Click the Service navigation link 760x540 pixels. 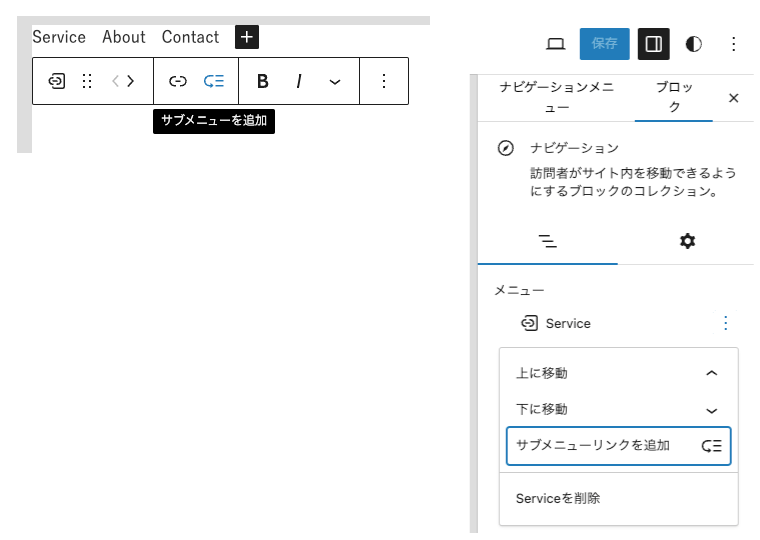(x=59, y=37)
